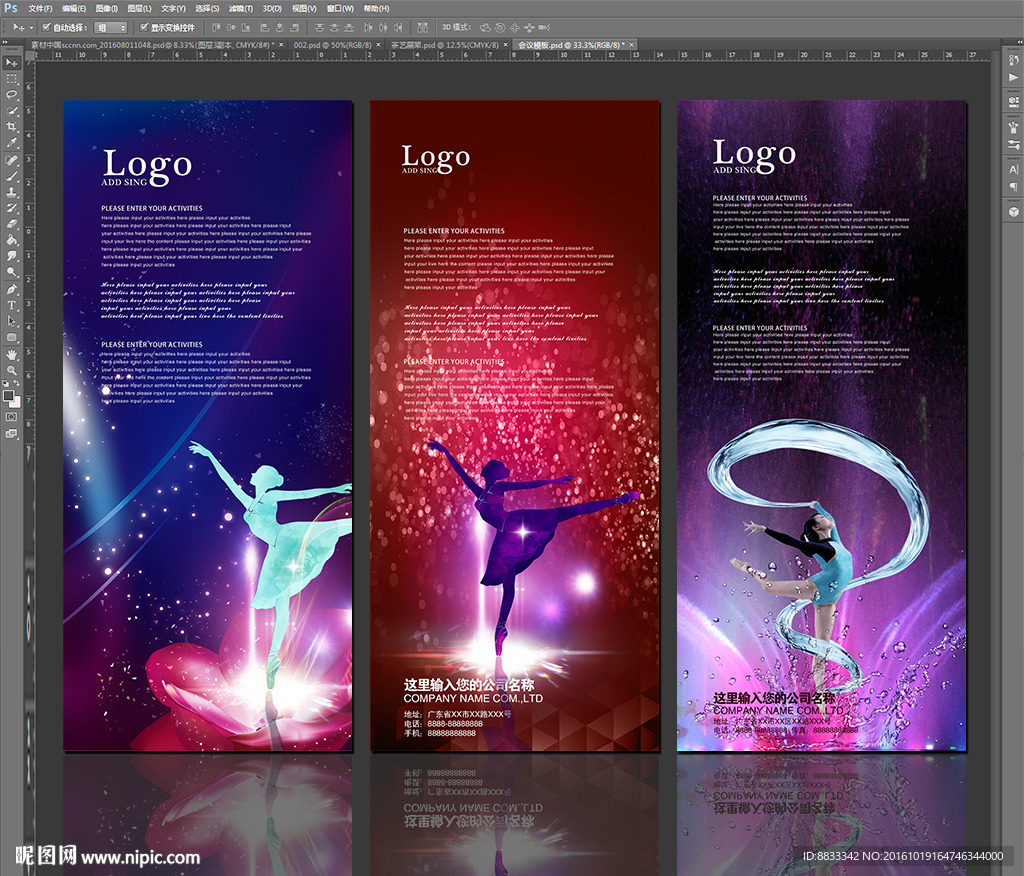1024x876 pixels.
Task: Select the Smudge tool
Action: (12, 256)
